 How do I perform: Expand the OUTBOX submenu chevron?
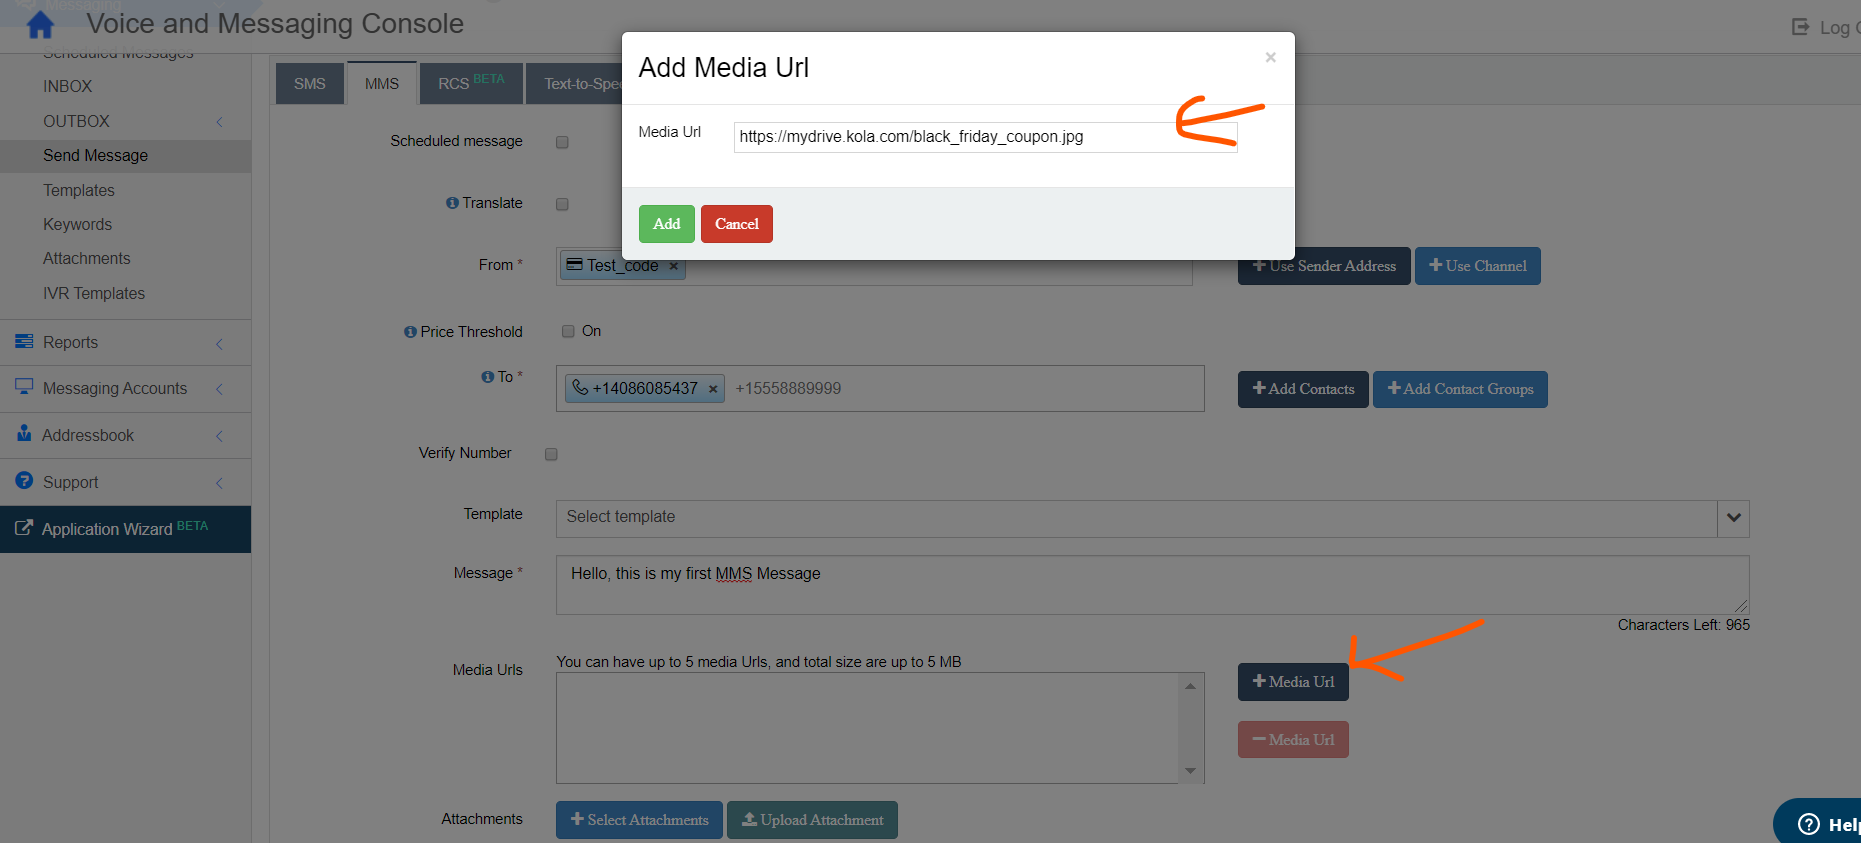pos(220,122)
